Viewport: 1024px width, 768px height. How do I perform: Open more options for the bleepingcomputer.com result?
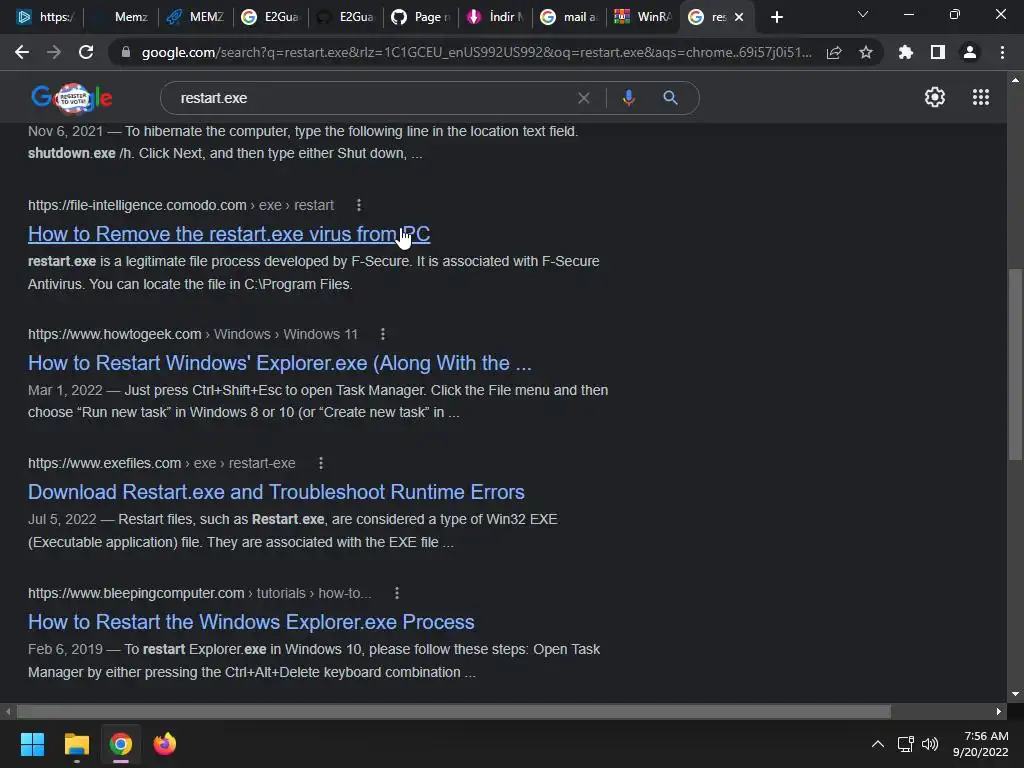(x=396, y=593)
